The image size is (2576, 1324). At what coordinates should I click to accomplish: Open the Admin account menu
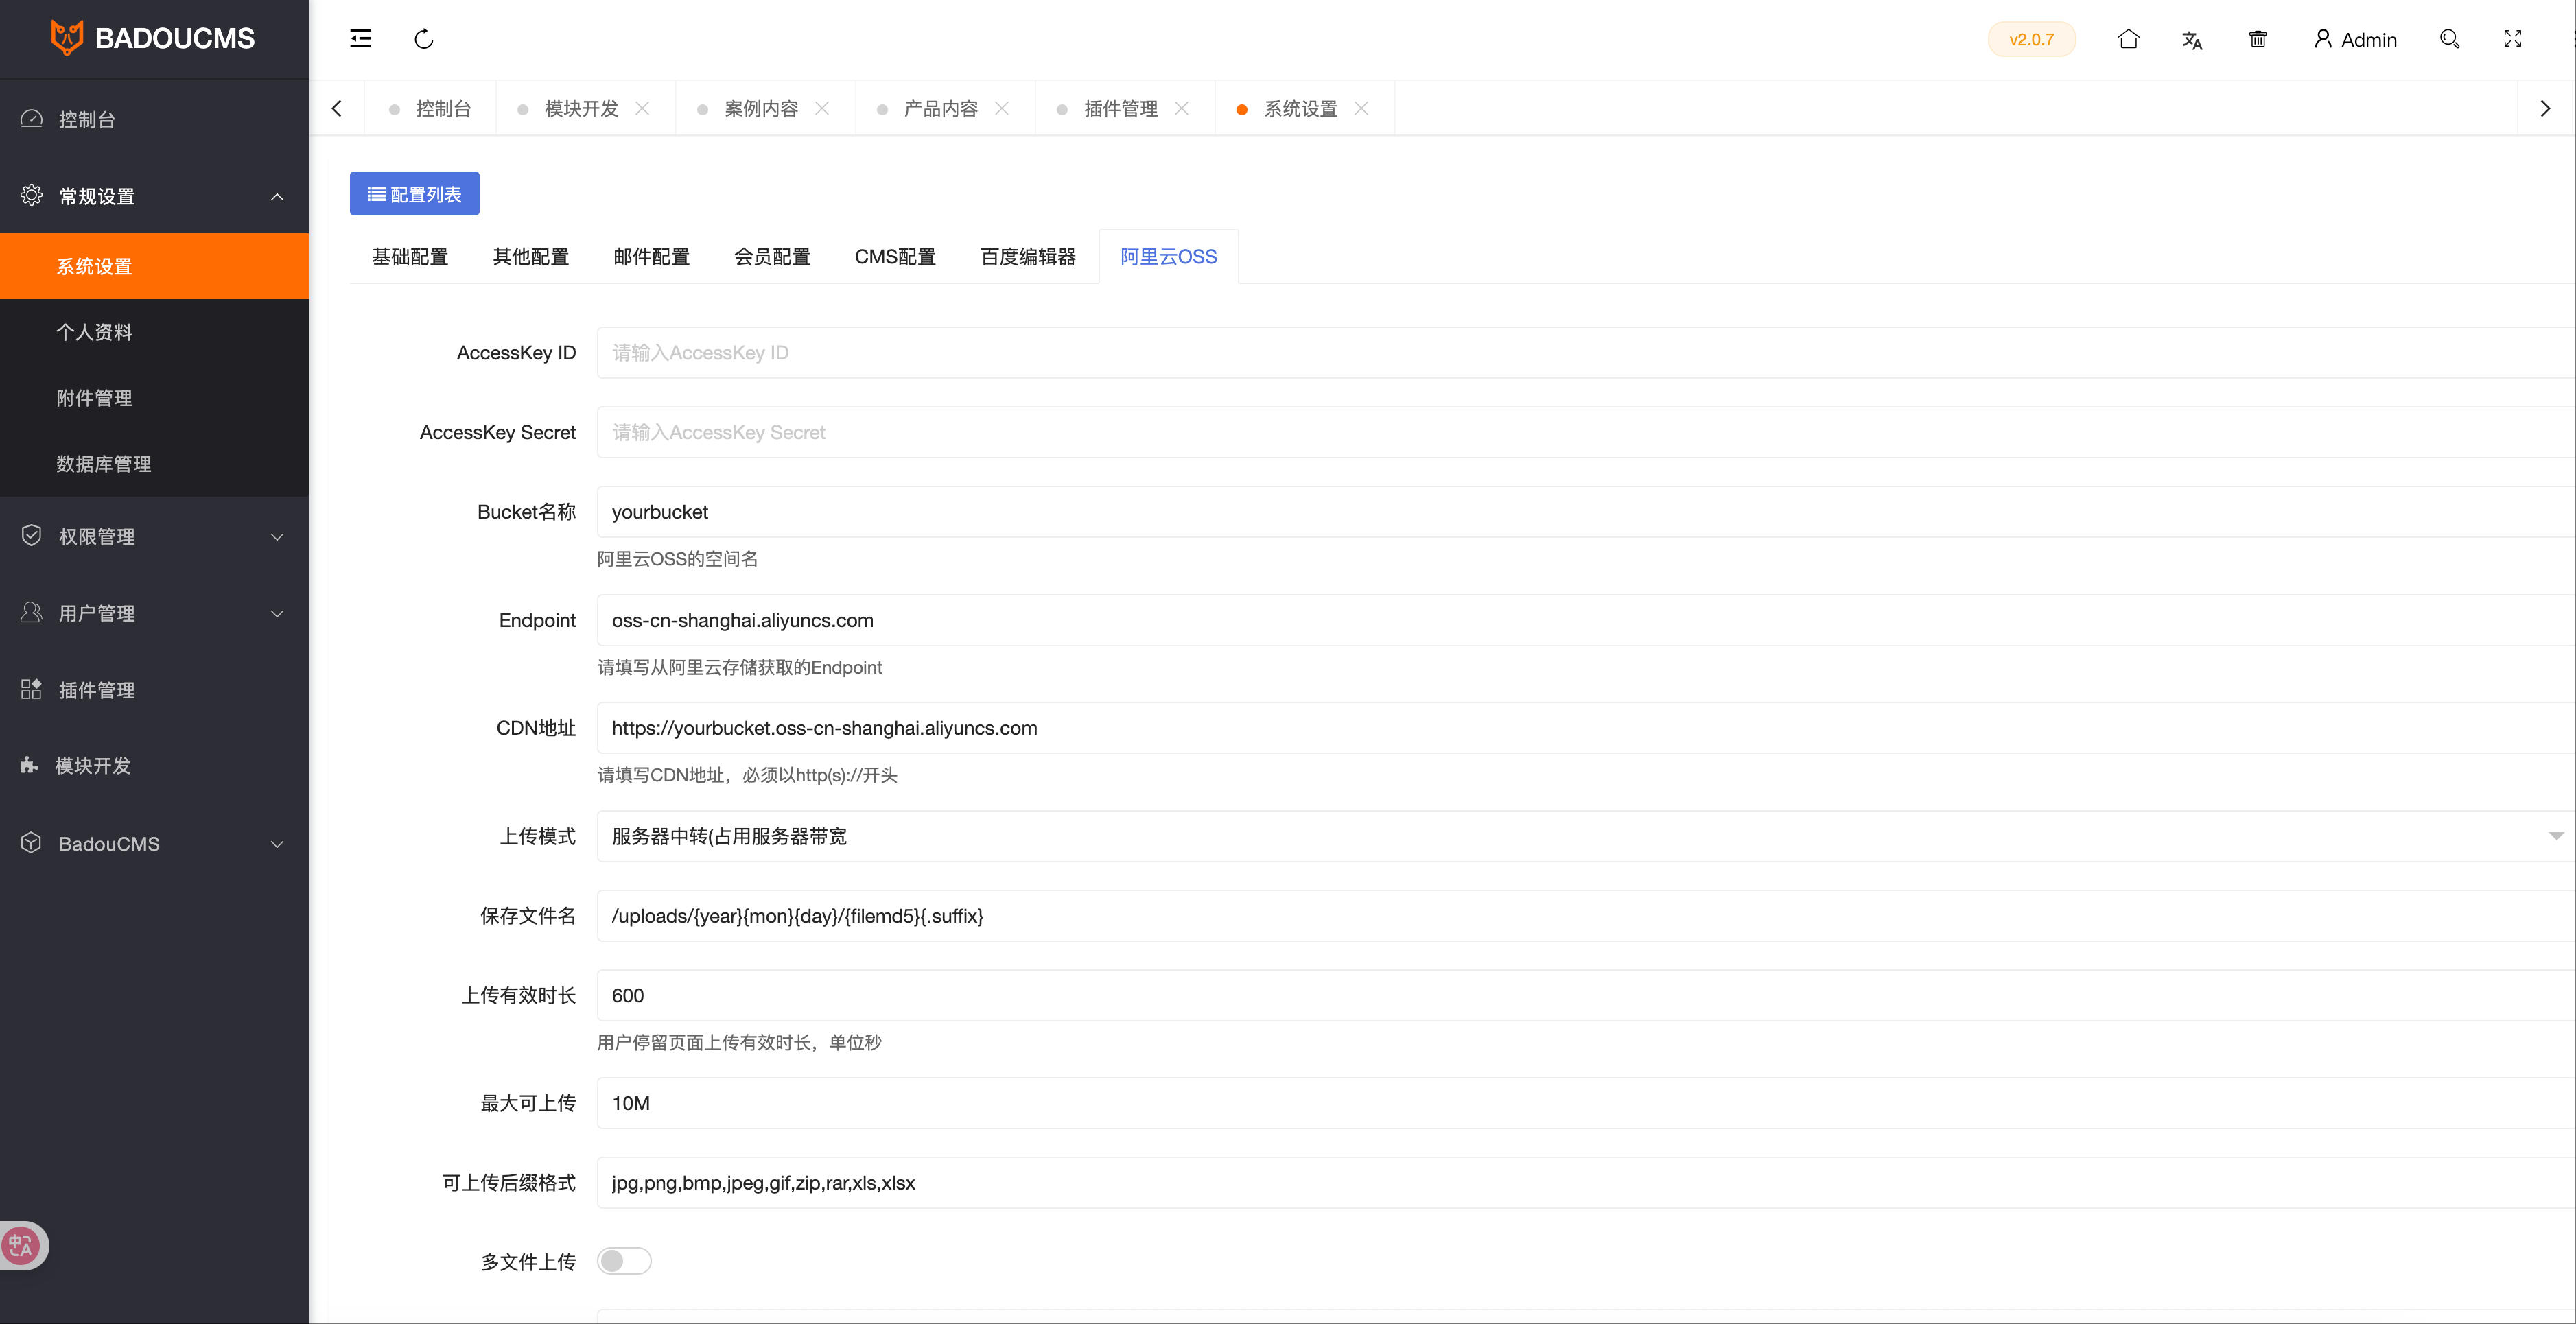2356,39
